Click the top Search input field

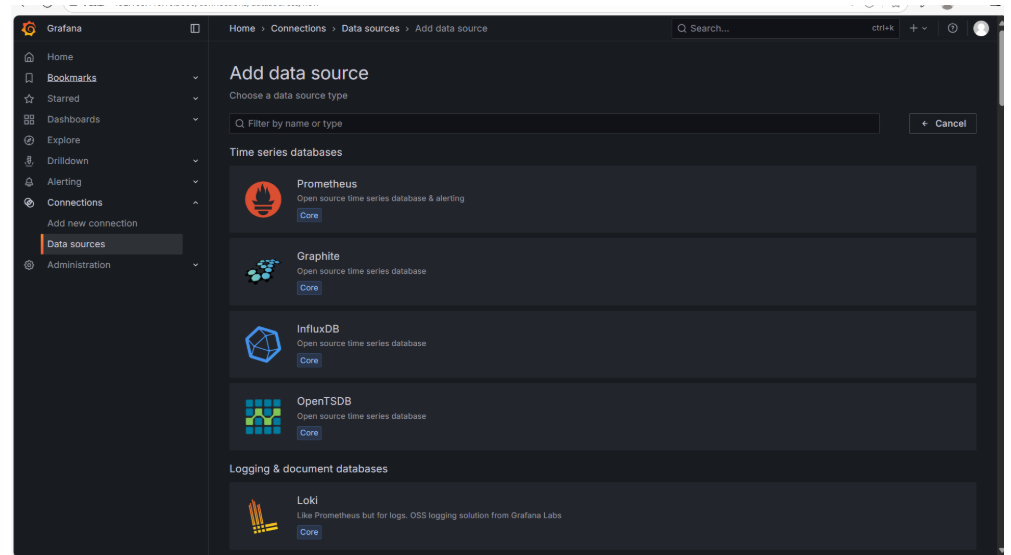coord(785,28)
